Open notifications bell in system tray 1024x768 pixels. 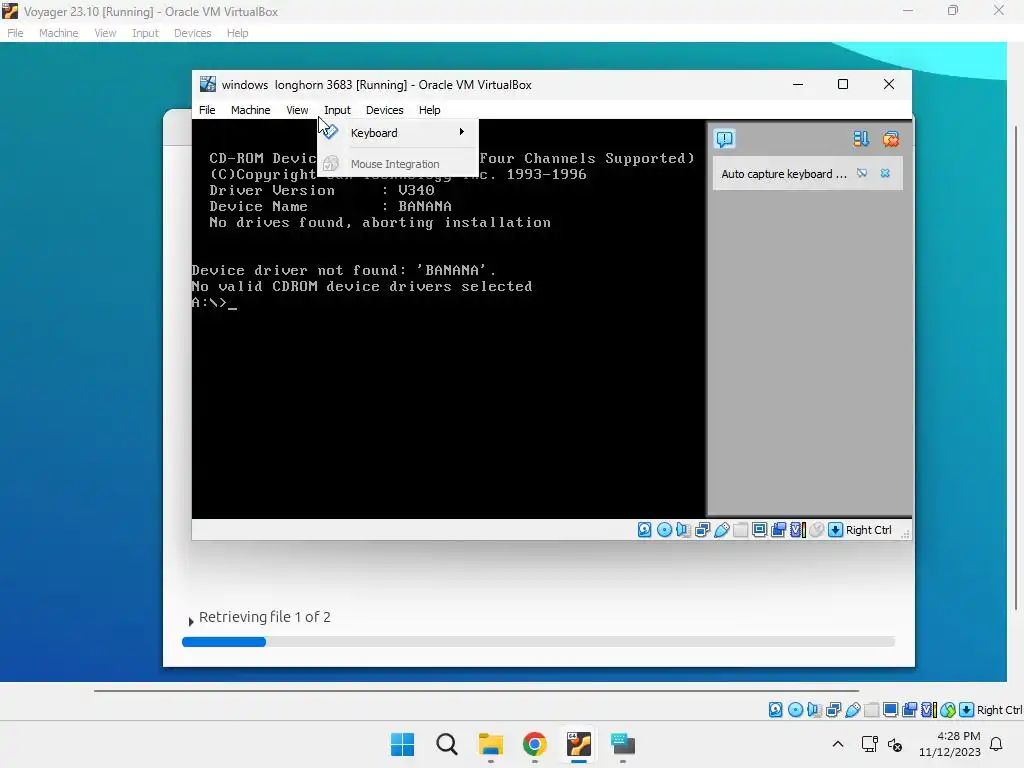click(997, 744)
